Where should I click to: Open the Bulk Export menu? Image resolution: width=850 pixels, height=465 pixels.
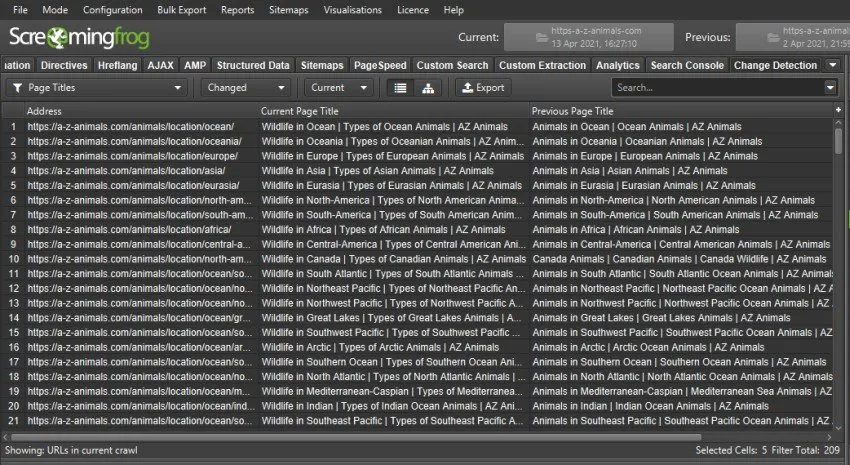pos(181,9)
